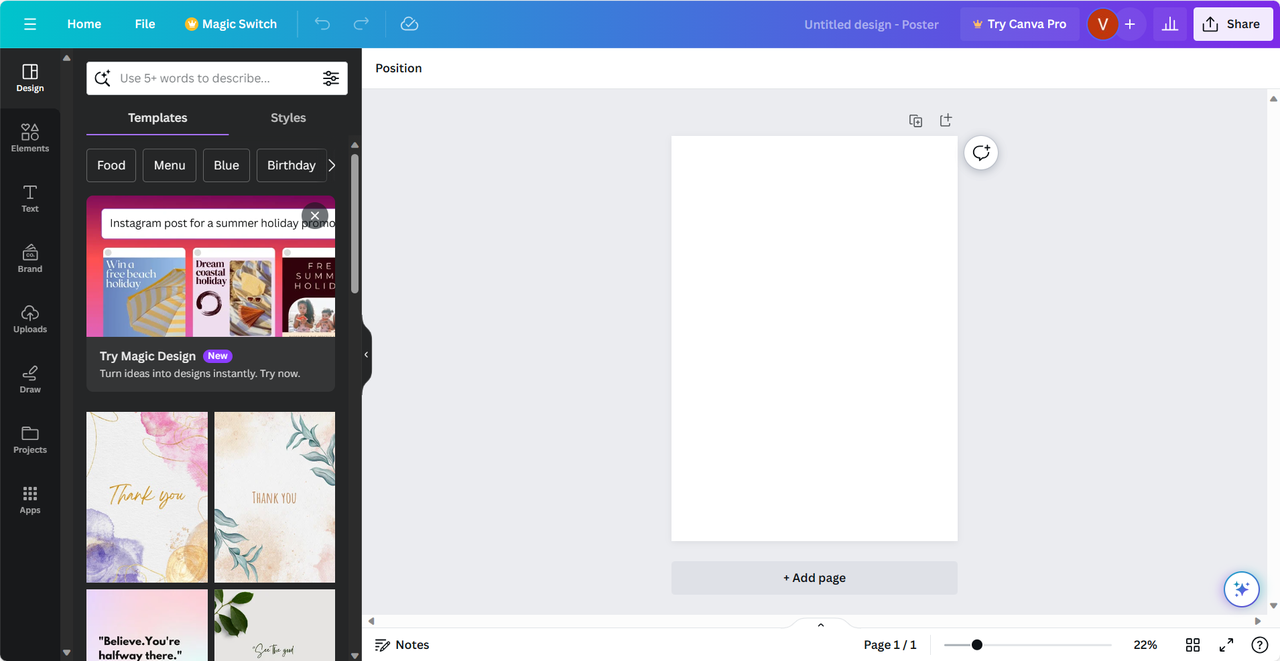The height and width of the screenshot is (661, 1280).
Task: Click the Magic Design prompt example field
Action: [218, 223]
